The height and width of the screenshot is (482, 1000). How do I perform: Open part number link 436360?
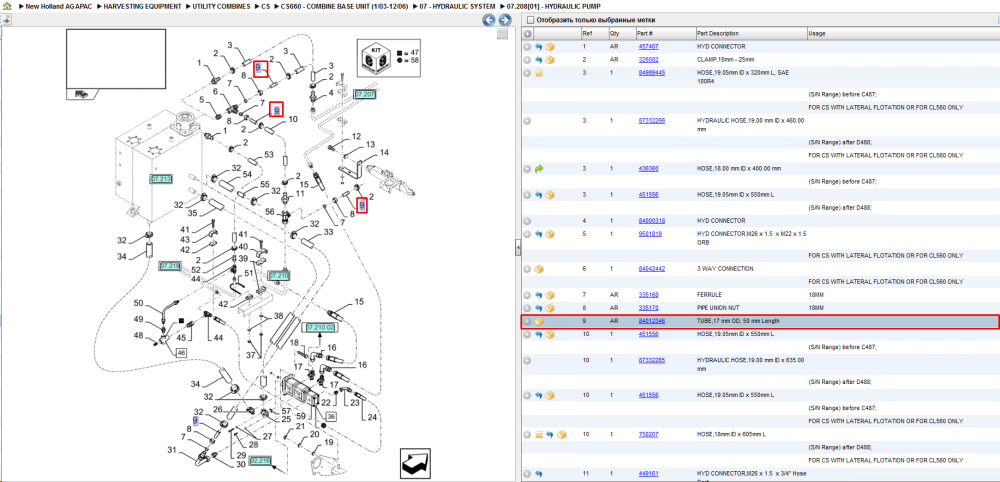coord(649,169)
